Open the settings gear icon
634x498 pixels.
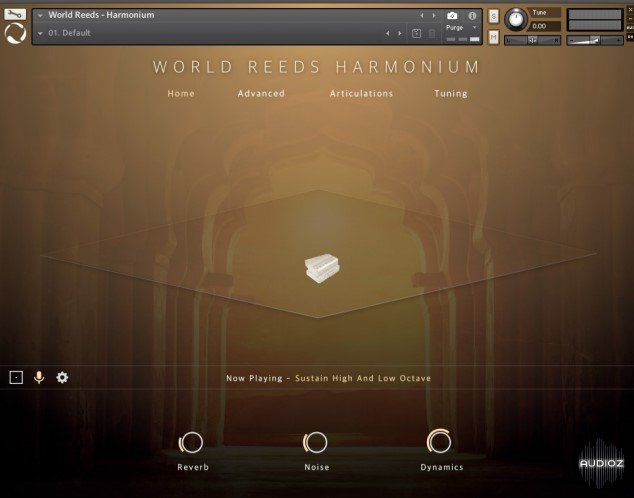[x=62, y=377]
